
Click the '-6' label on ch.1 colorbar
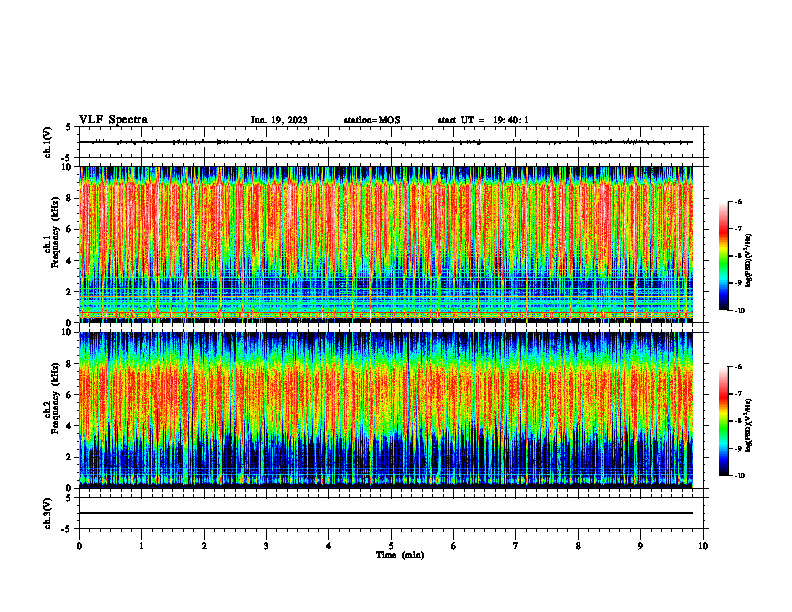[x=738, y=202]
